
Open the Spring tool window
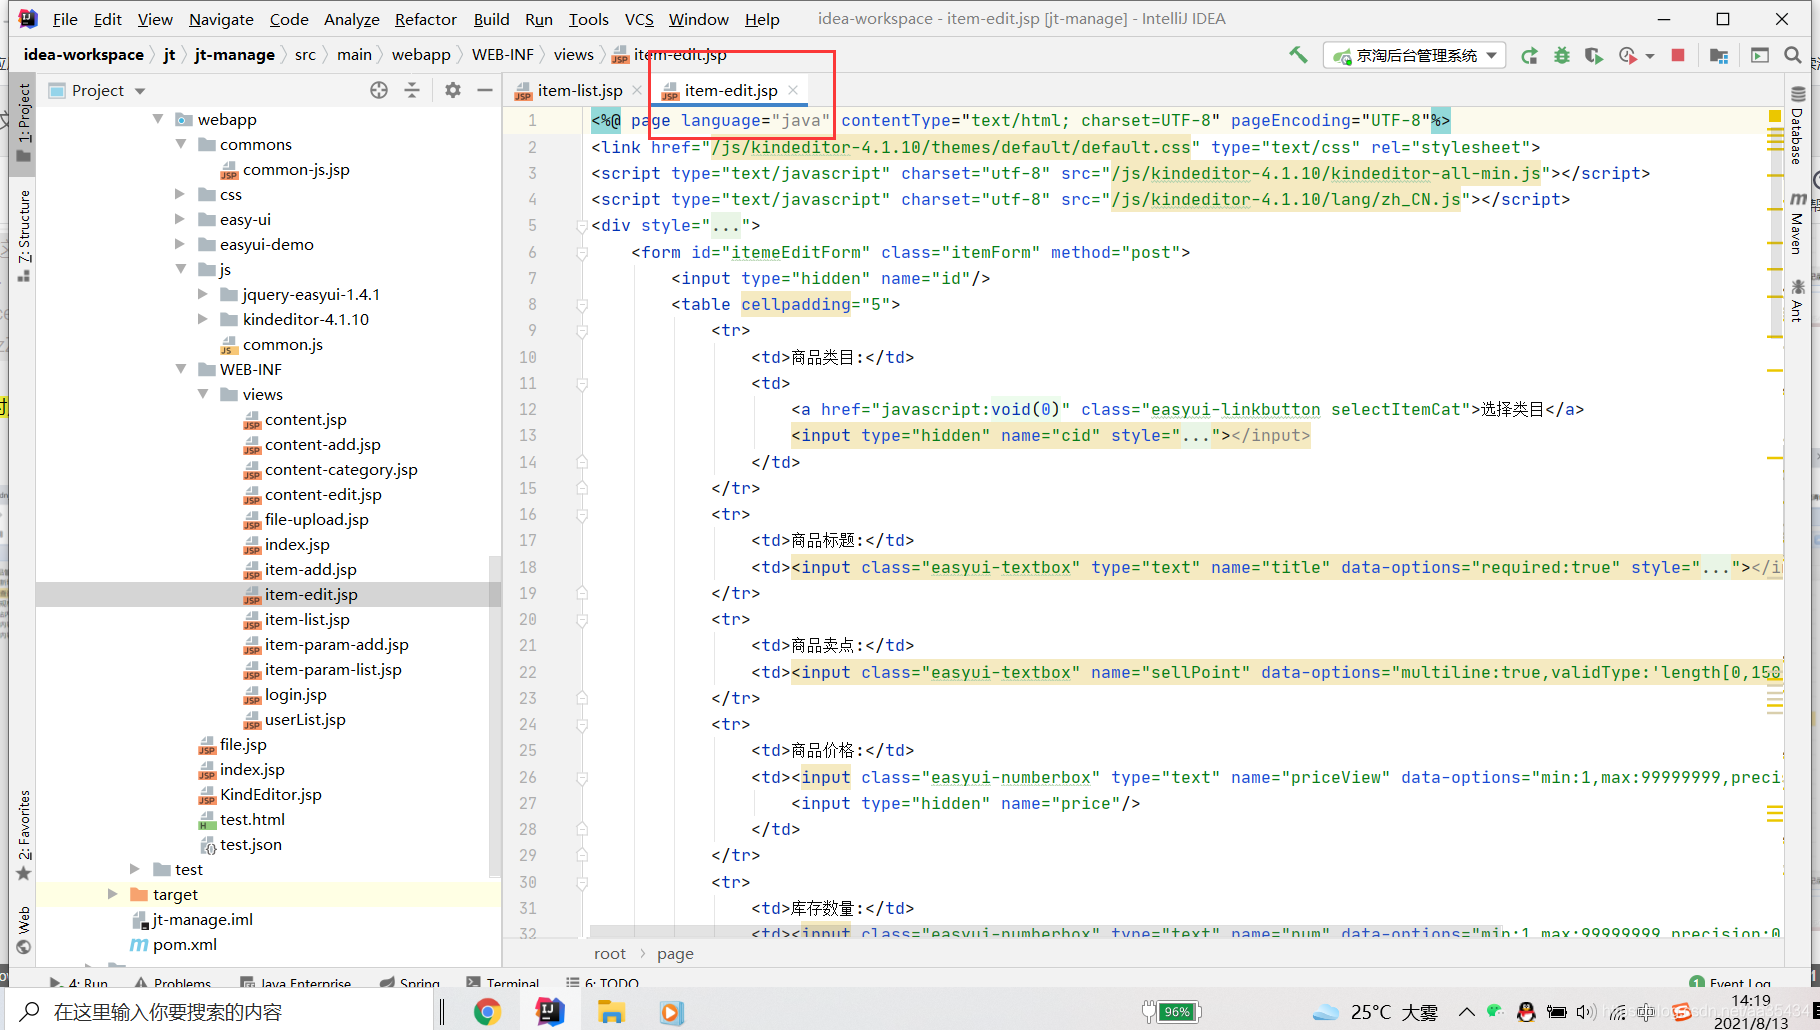tap(410, 983)
